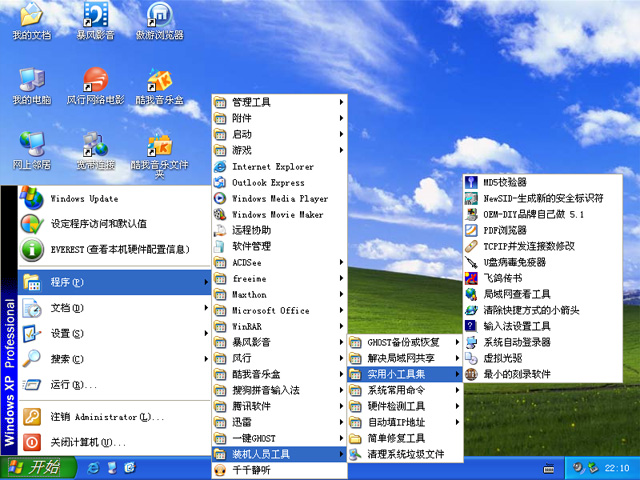Click the taskbar clock showing 22:10
The height and width of the screenshot is (480, 640).
pos(616,468)
